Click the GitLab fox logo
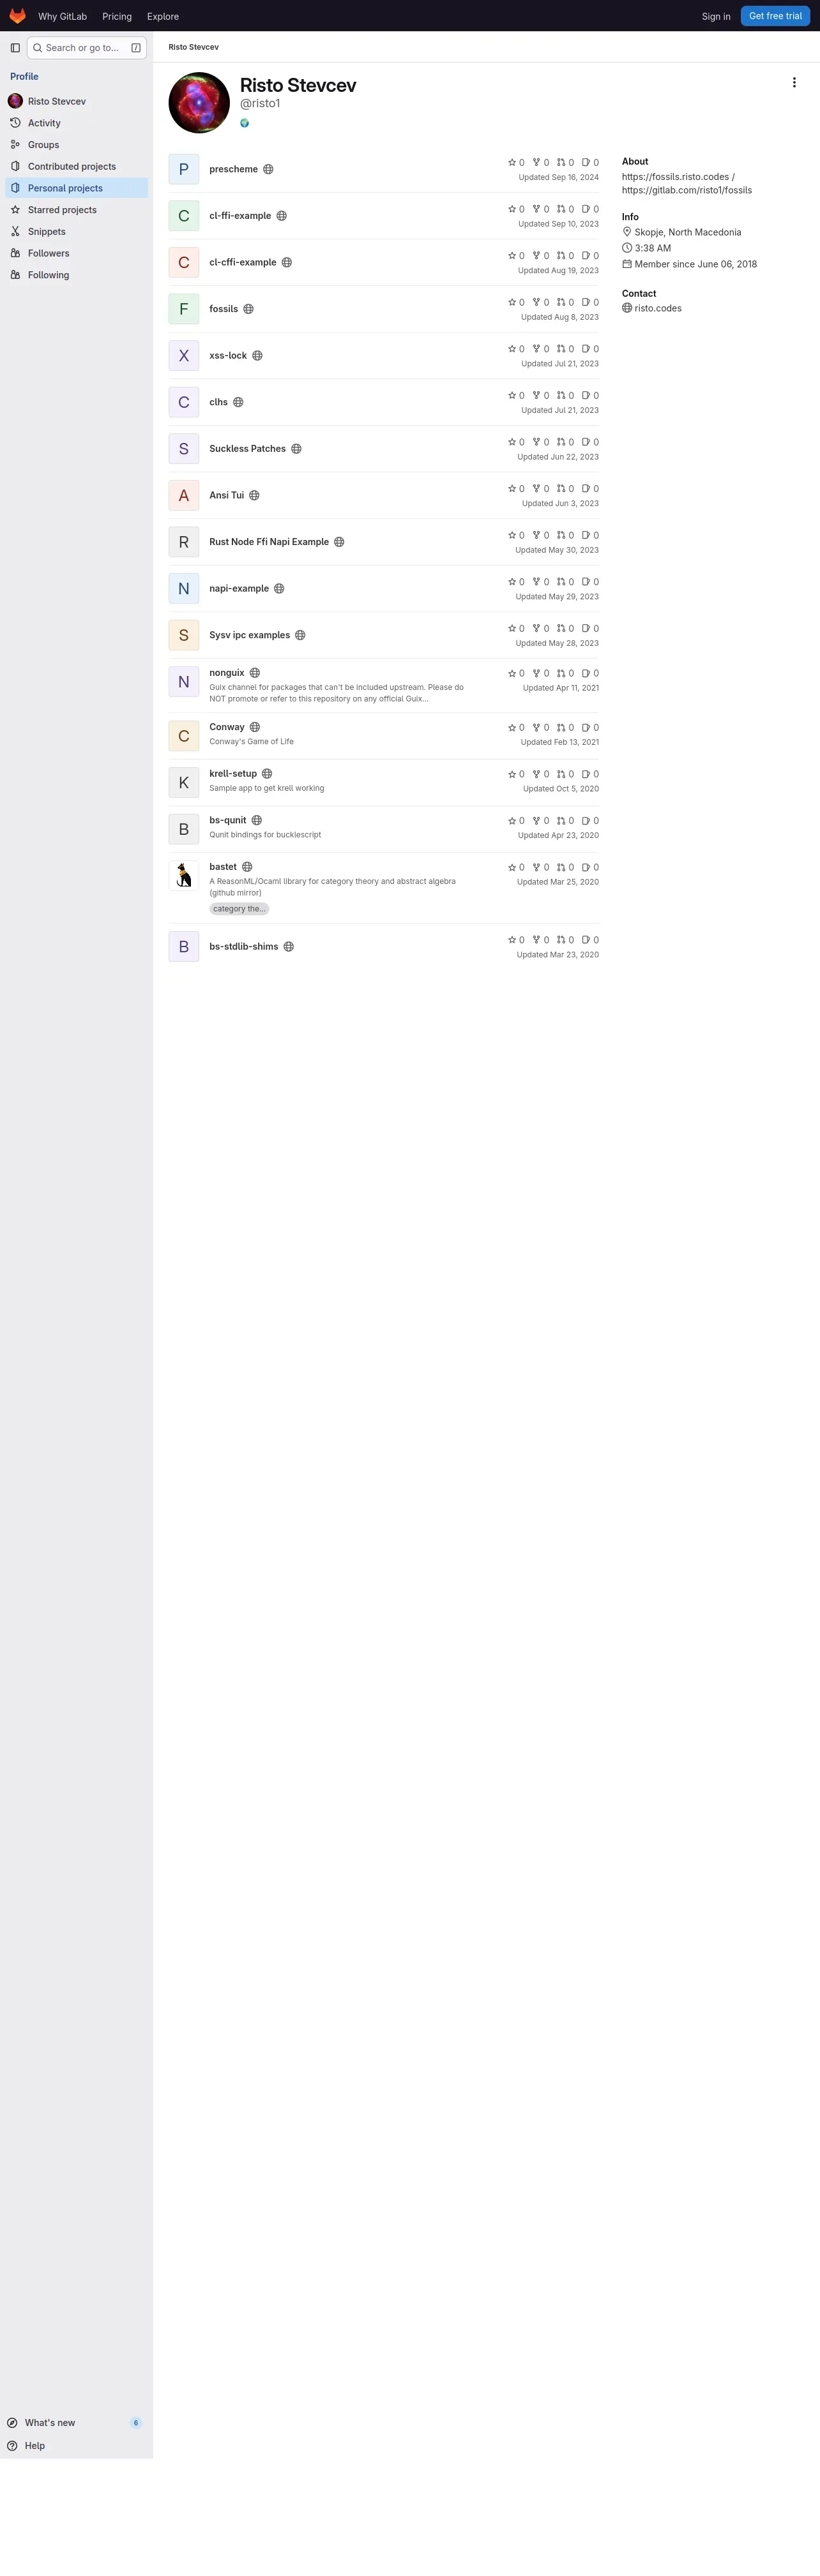The image size is (820, 2576). (17, 16)
